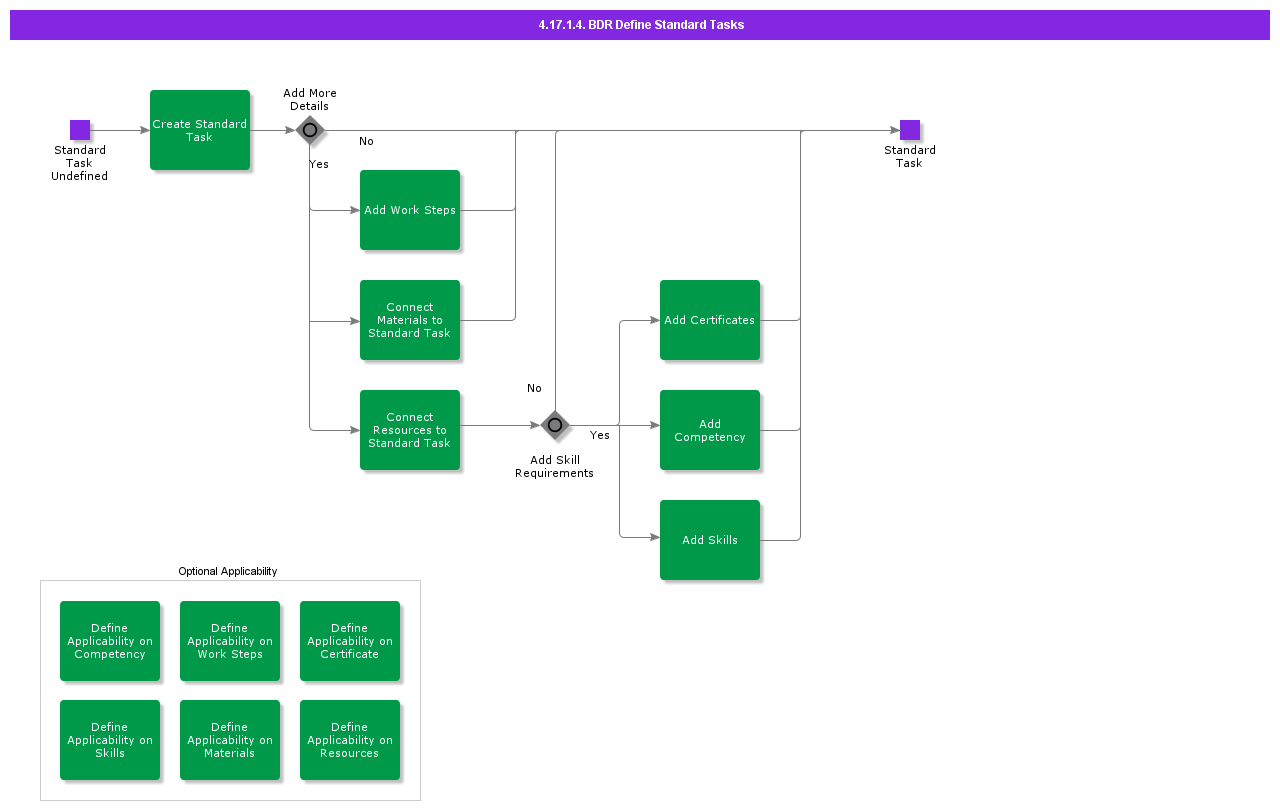Open the Create Standard Task box

point(200,130)
